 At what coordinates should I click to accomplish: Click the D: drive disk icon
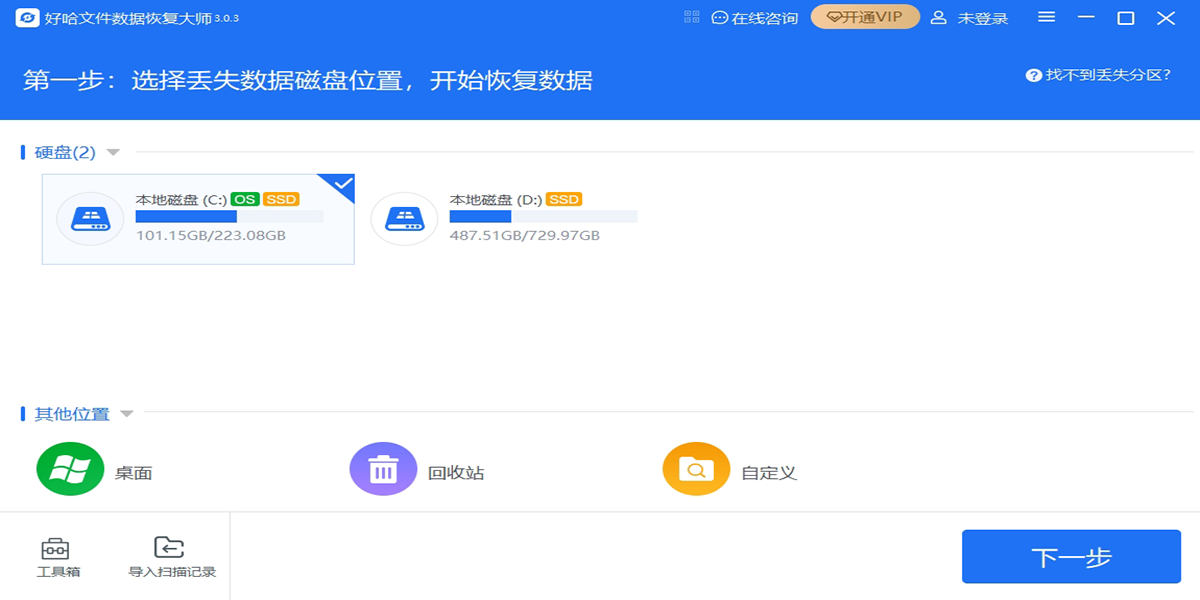404,219
